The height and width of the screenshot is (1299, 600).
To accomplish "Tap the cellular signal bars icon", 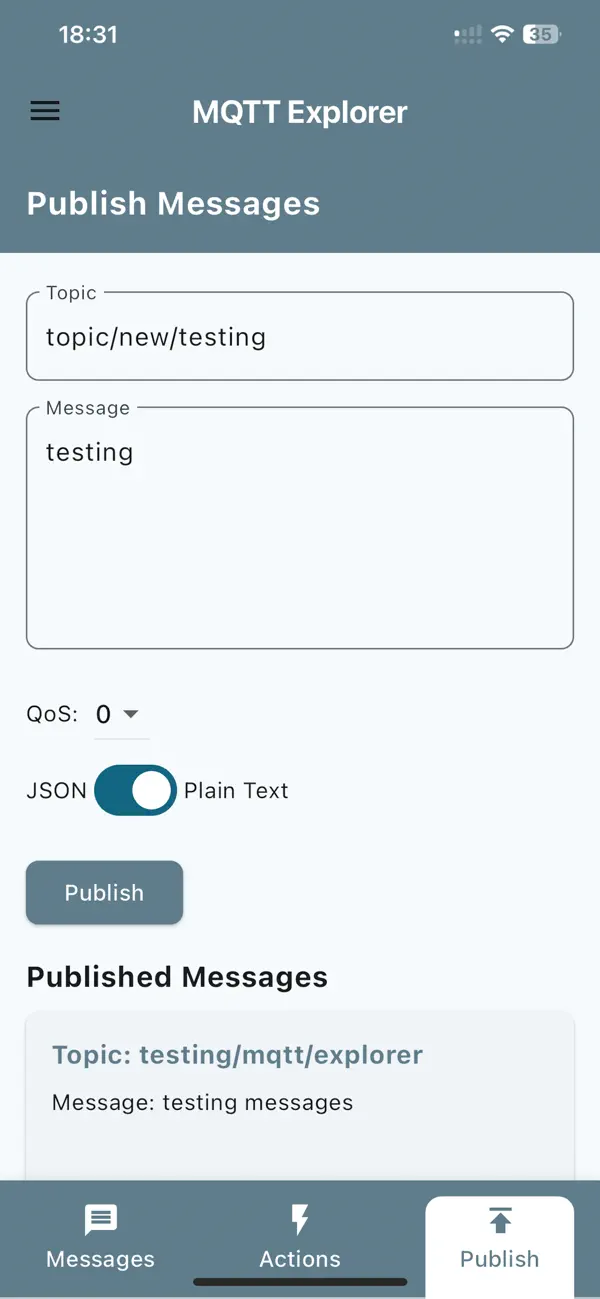I will coord(466,34).
